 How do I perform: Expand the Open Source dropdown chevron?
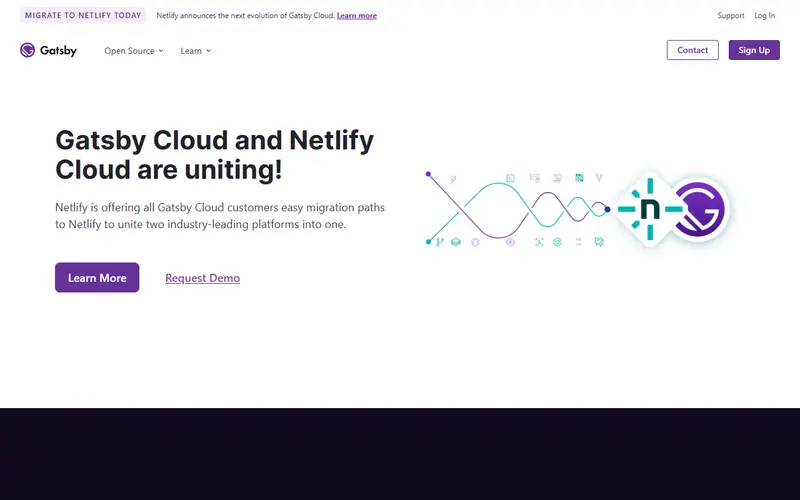click(x=161, y=51)
